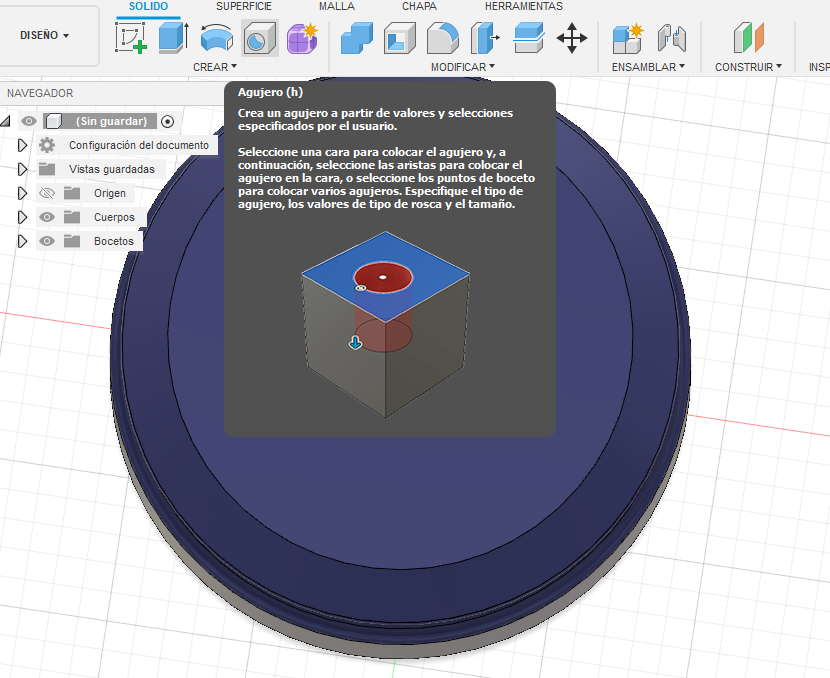Click the gear icon for Configuración del documento
The height and width of the screenshot is (678, 830).
(x=47, y=145)
